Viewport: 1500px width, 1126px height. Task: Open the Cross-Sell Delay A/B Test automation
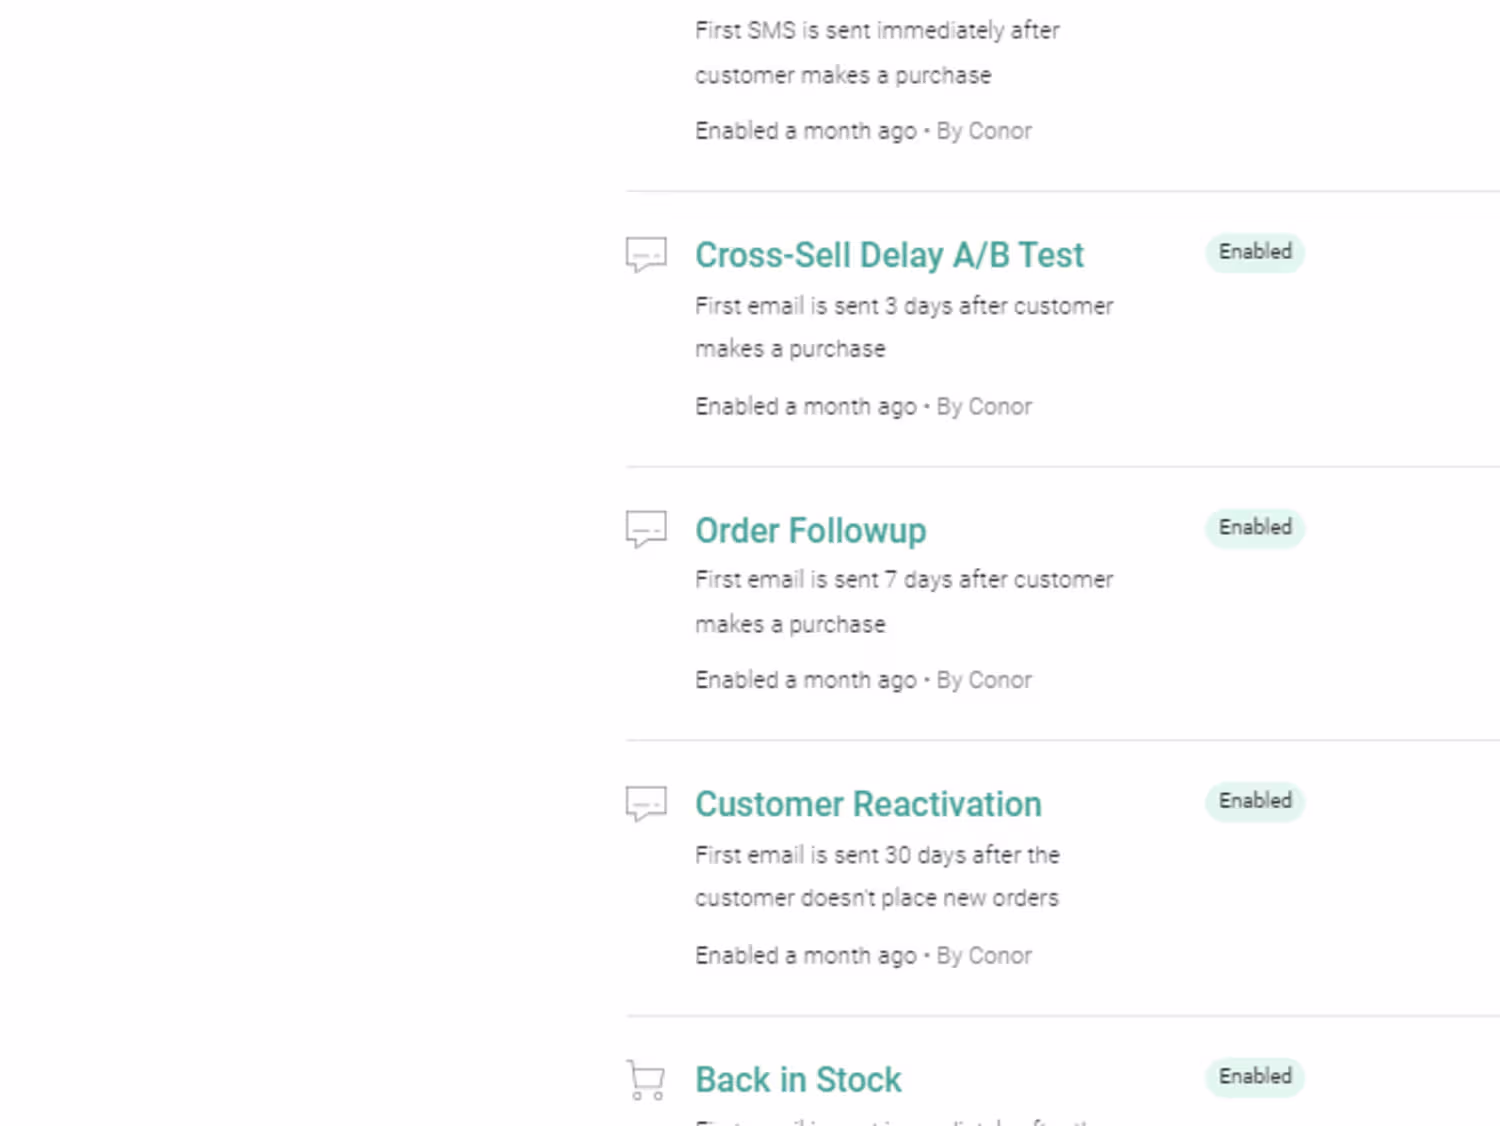pyautogui.click(x=889, y=255)
